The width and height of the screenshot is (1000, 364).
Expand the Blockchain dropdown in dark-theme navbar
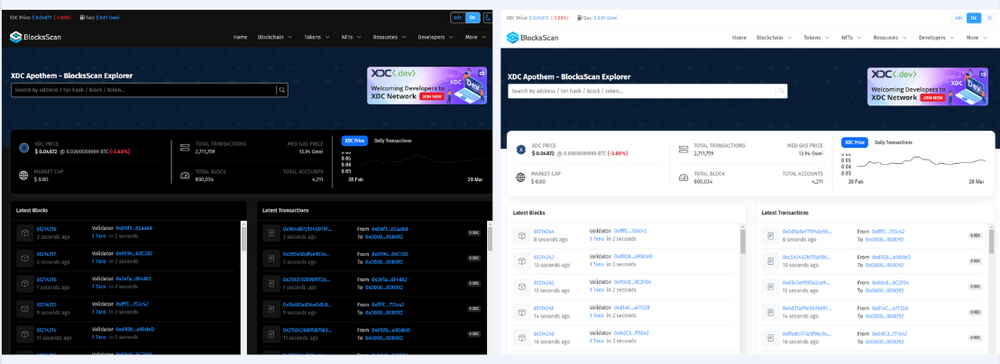275,37
